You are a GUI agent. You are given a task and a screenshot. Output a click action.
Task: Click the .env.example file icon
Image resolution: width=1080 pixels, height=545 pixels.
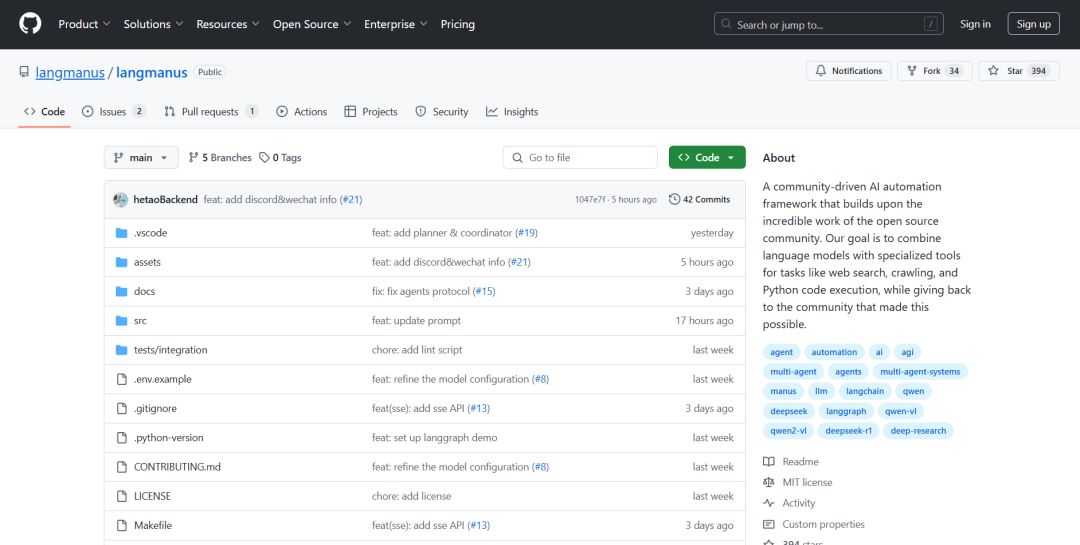click(122, 379)
